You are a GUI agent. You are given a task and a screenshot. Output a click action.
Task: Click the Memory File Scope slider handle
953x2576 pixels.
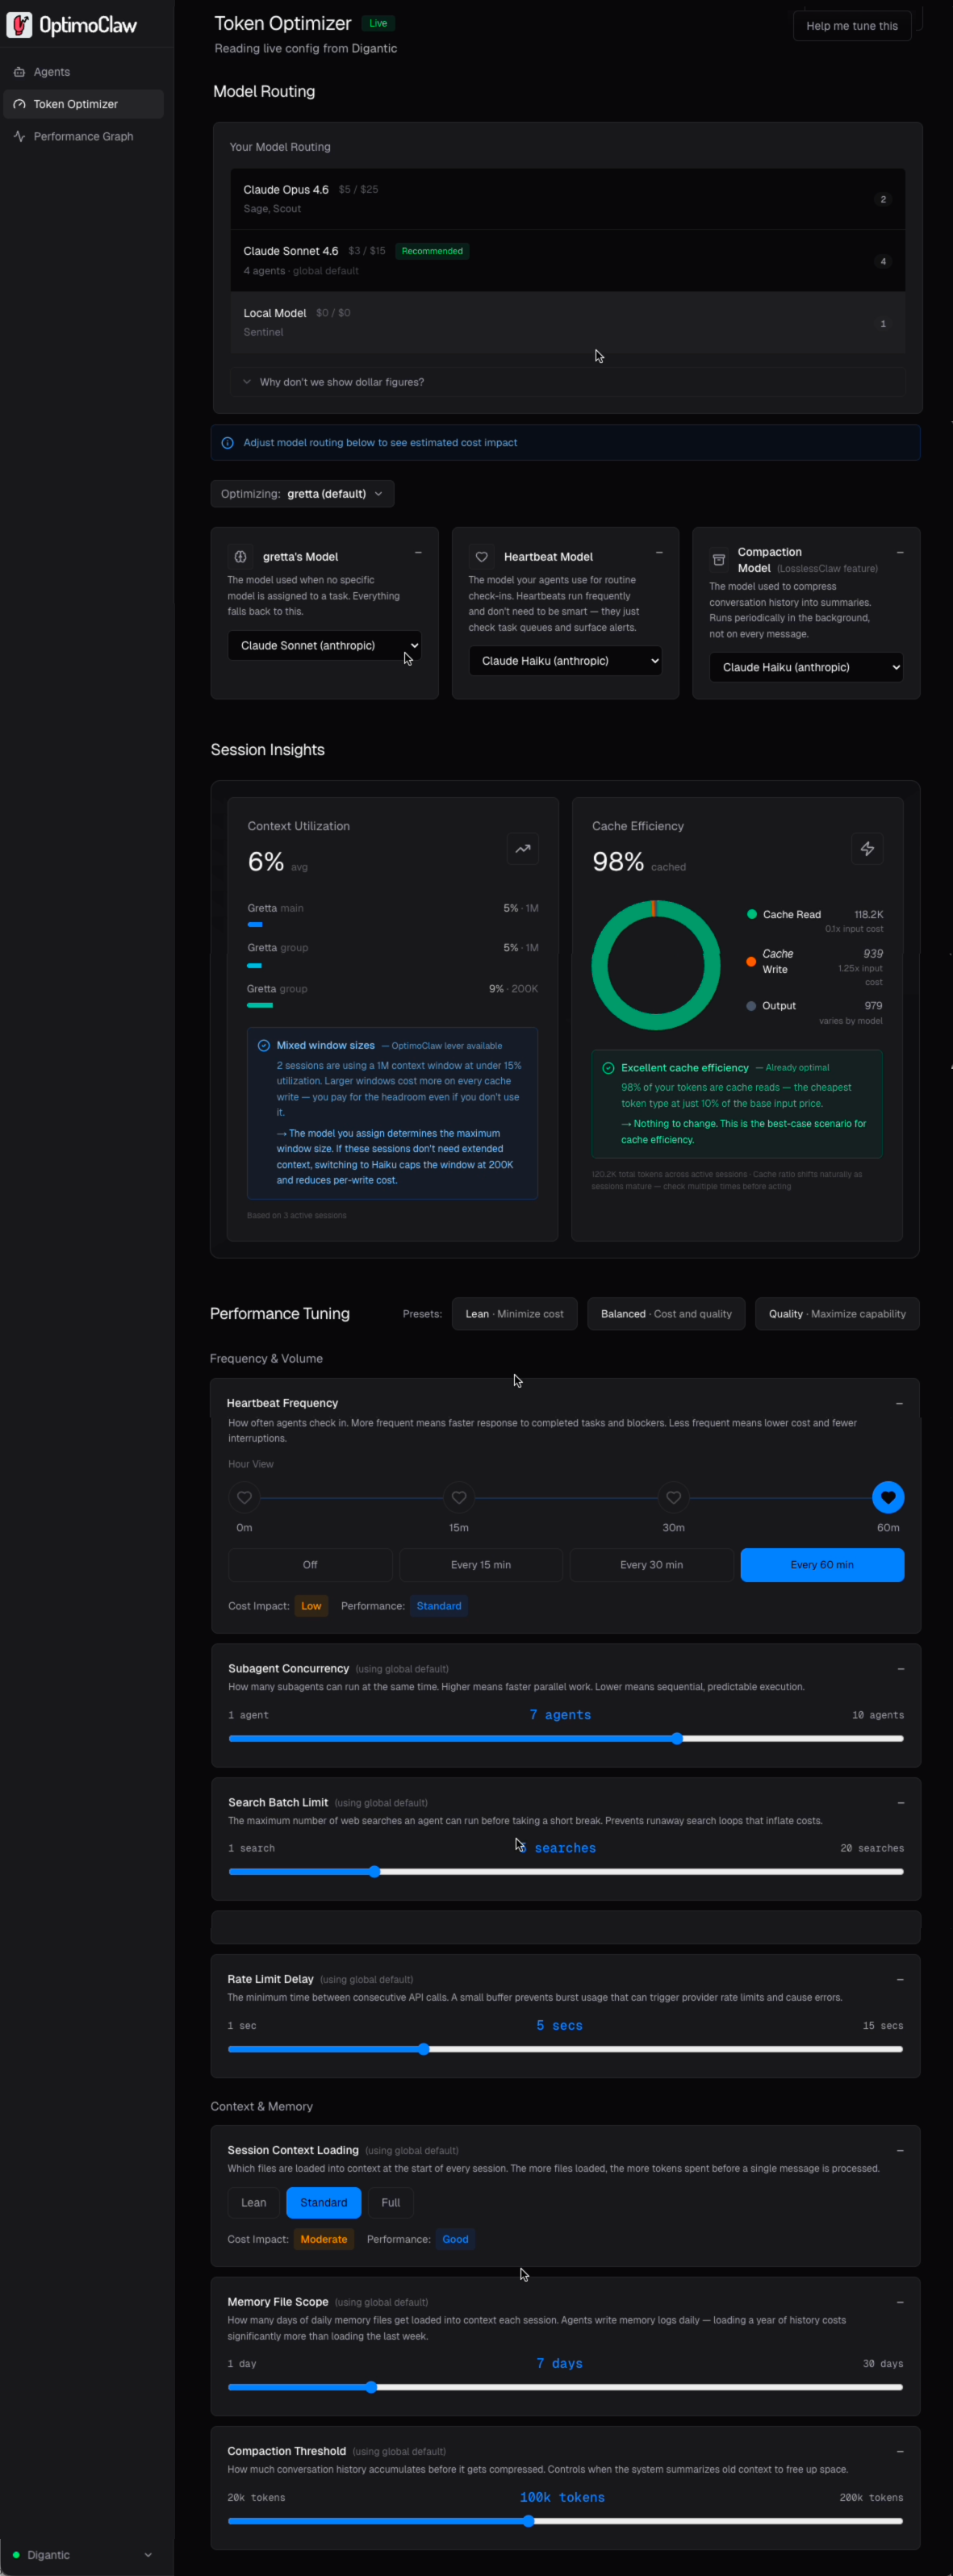[x=371, y=2388]
